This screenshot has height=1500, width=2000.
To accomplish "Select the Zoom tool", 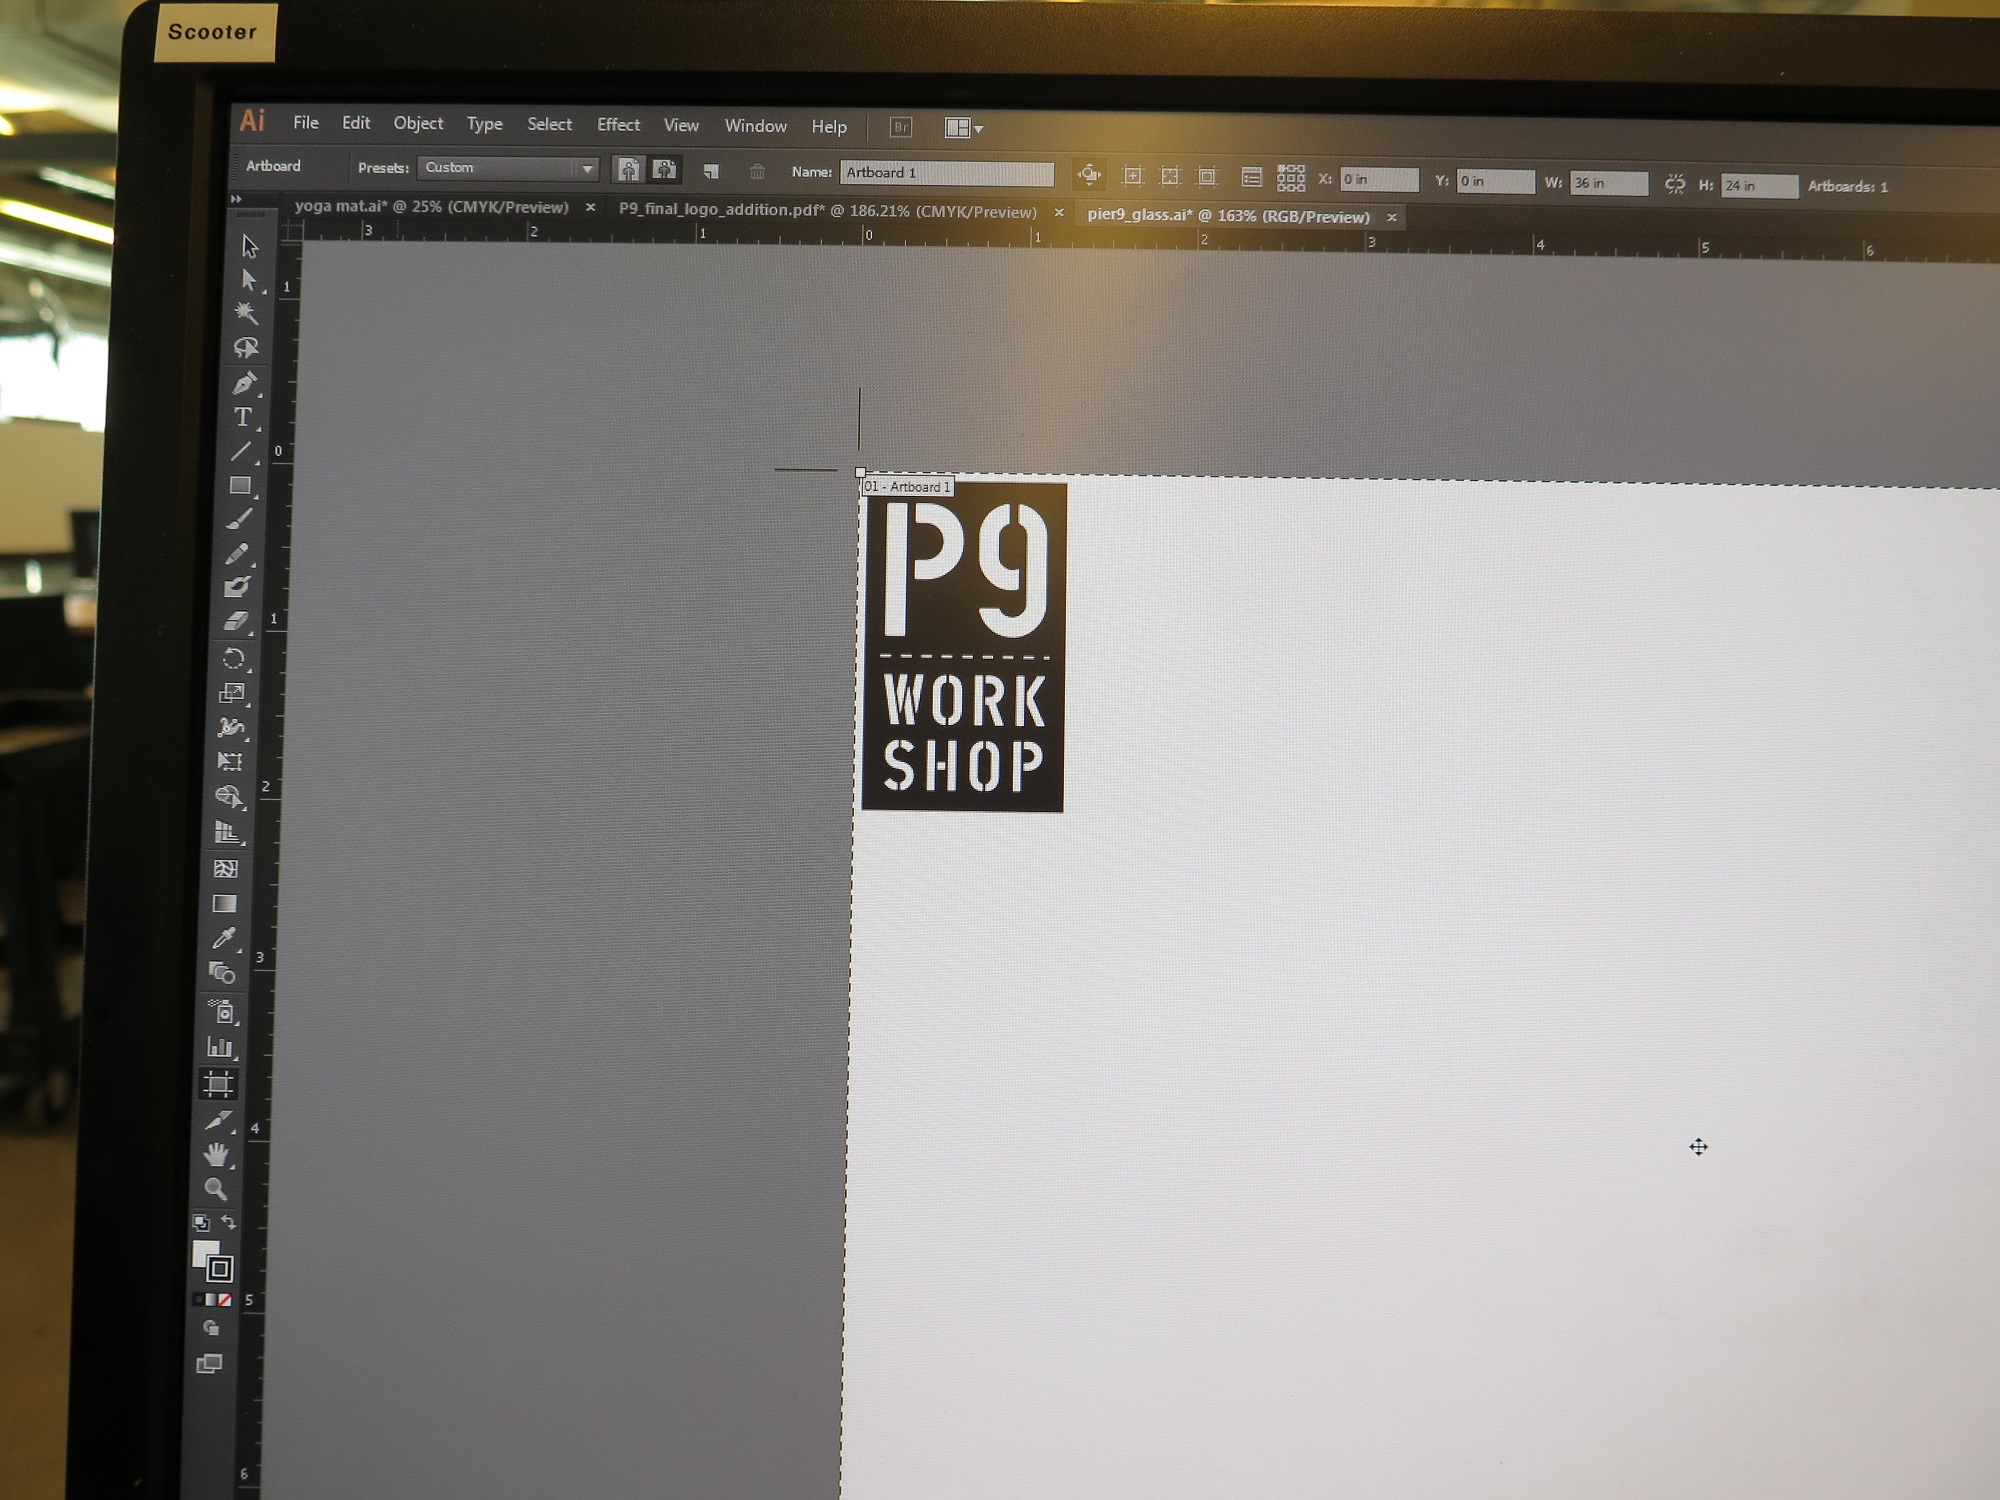I will 215,1189.
